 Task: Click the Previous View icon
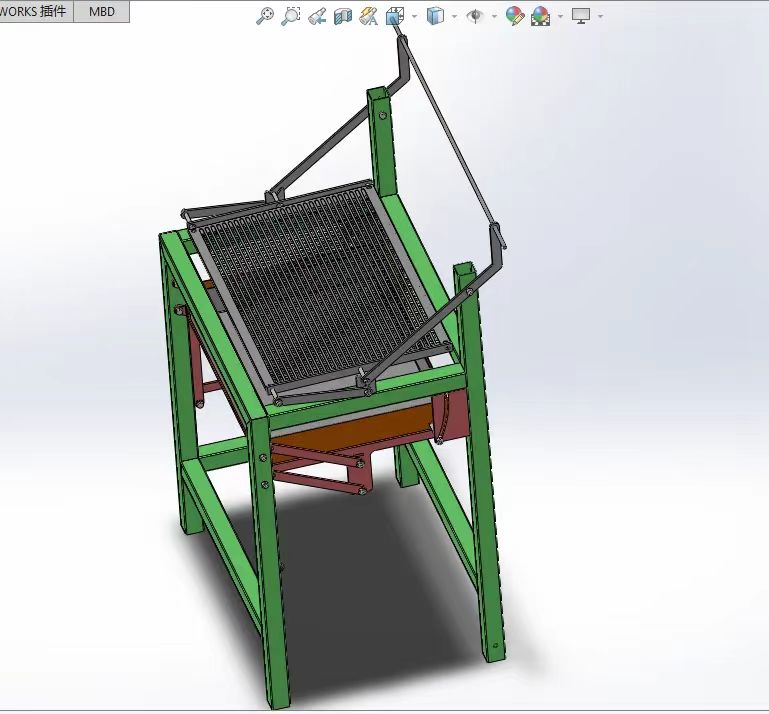pyautogui.click(x=317, y=16)
